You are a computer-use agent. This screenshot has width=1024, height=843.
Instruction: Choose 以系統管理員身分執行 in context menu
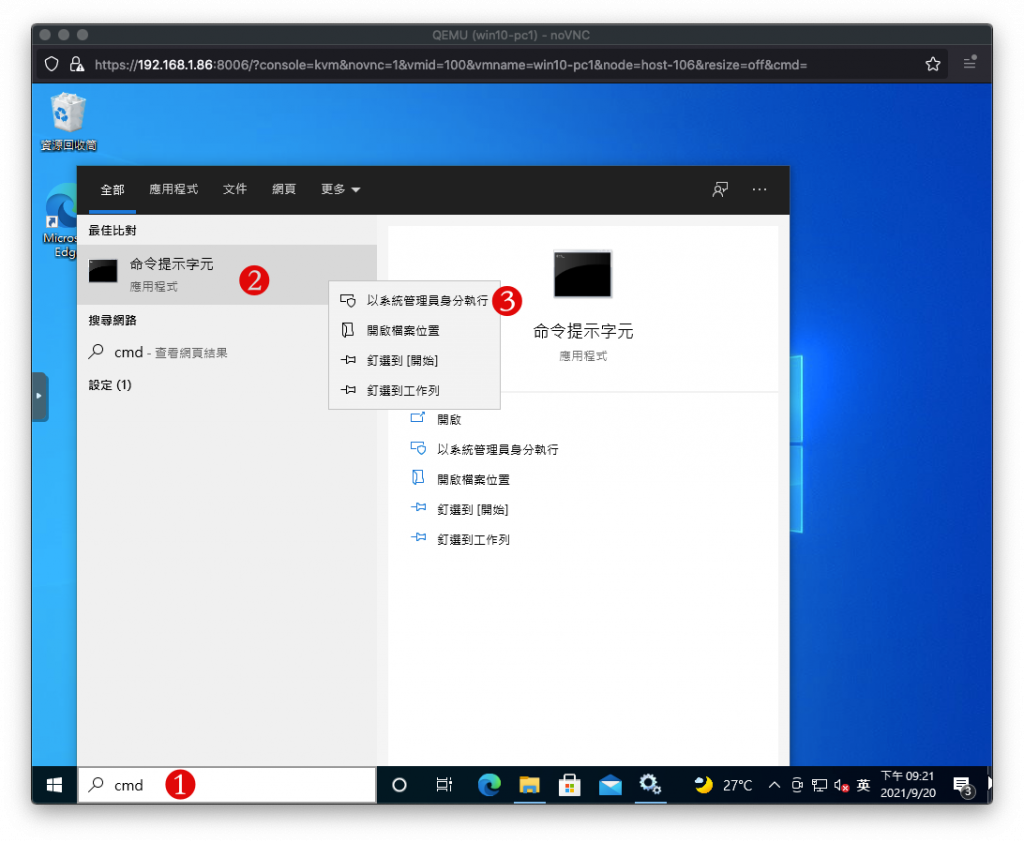(x=415, y=300)
